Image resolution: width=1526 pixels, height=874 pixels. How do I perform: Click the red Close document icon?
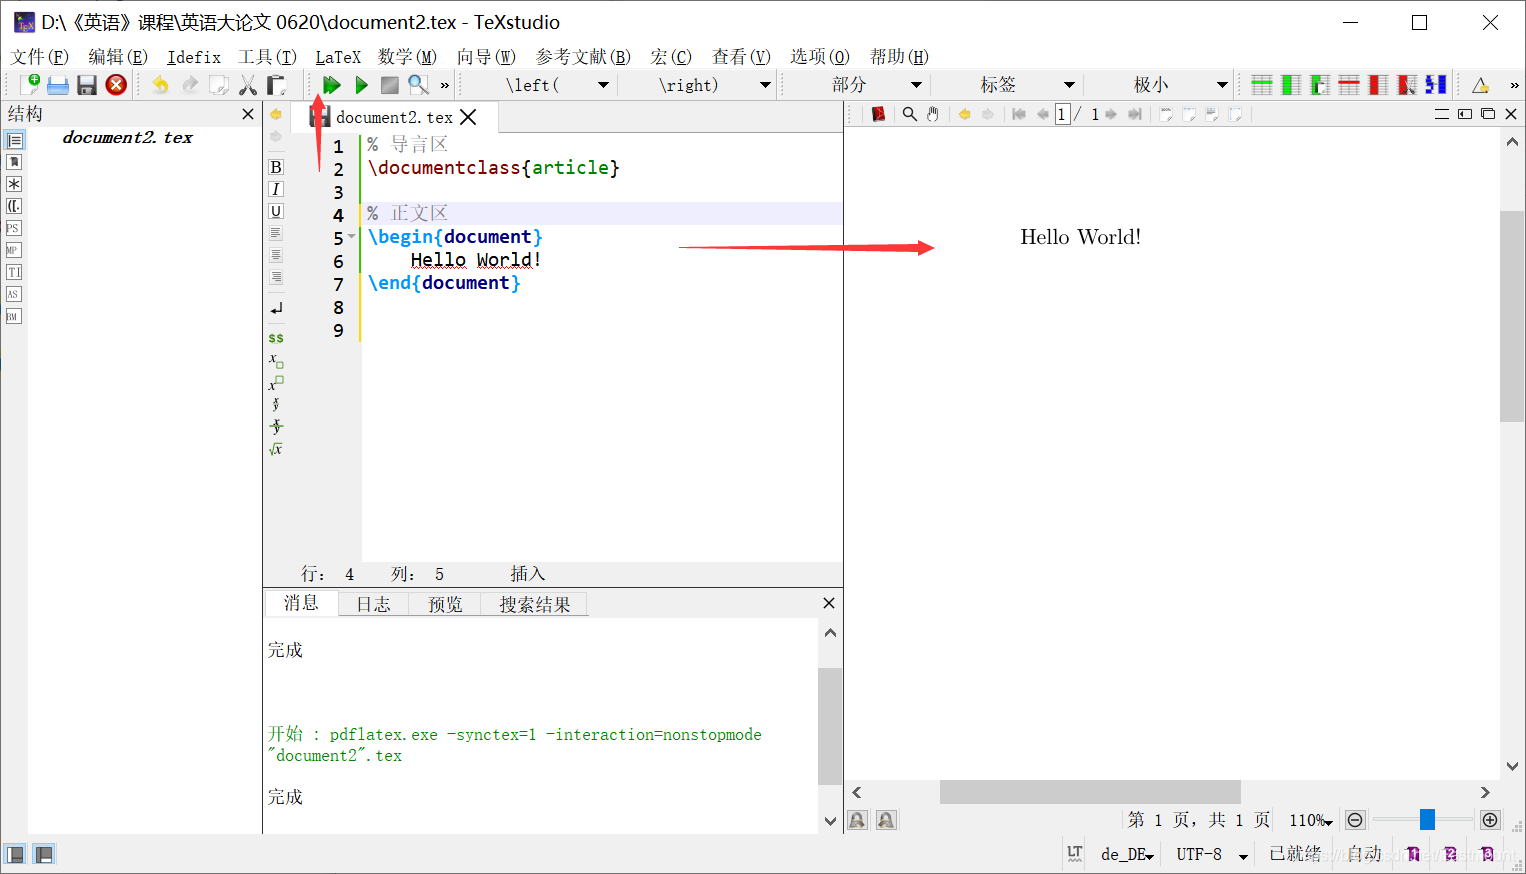pyautogui.click(x=116, y=85)
